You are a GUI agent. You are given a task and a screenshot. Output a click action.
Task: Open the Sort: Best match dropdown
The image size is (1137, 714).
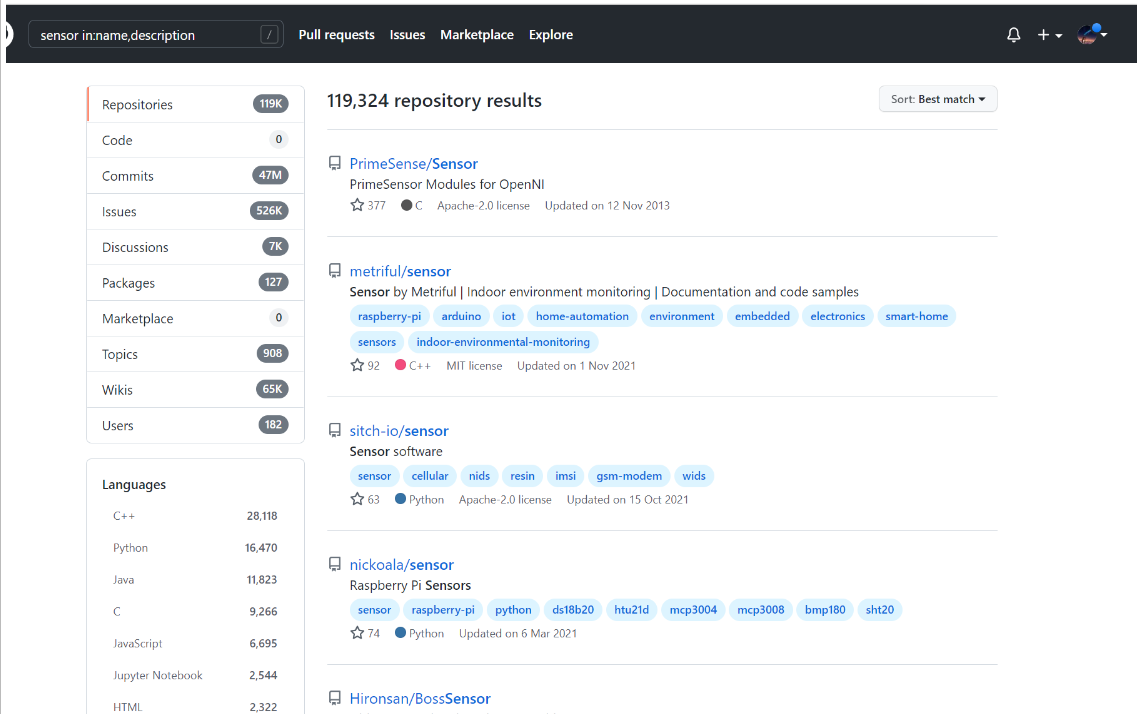pos(938,99)
